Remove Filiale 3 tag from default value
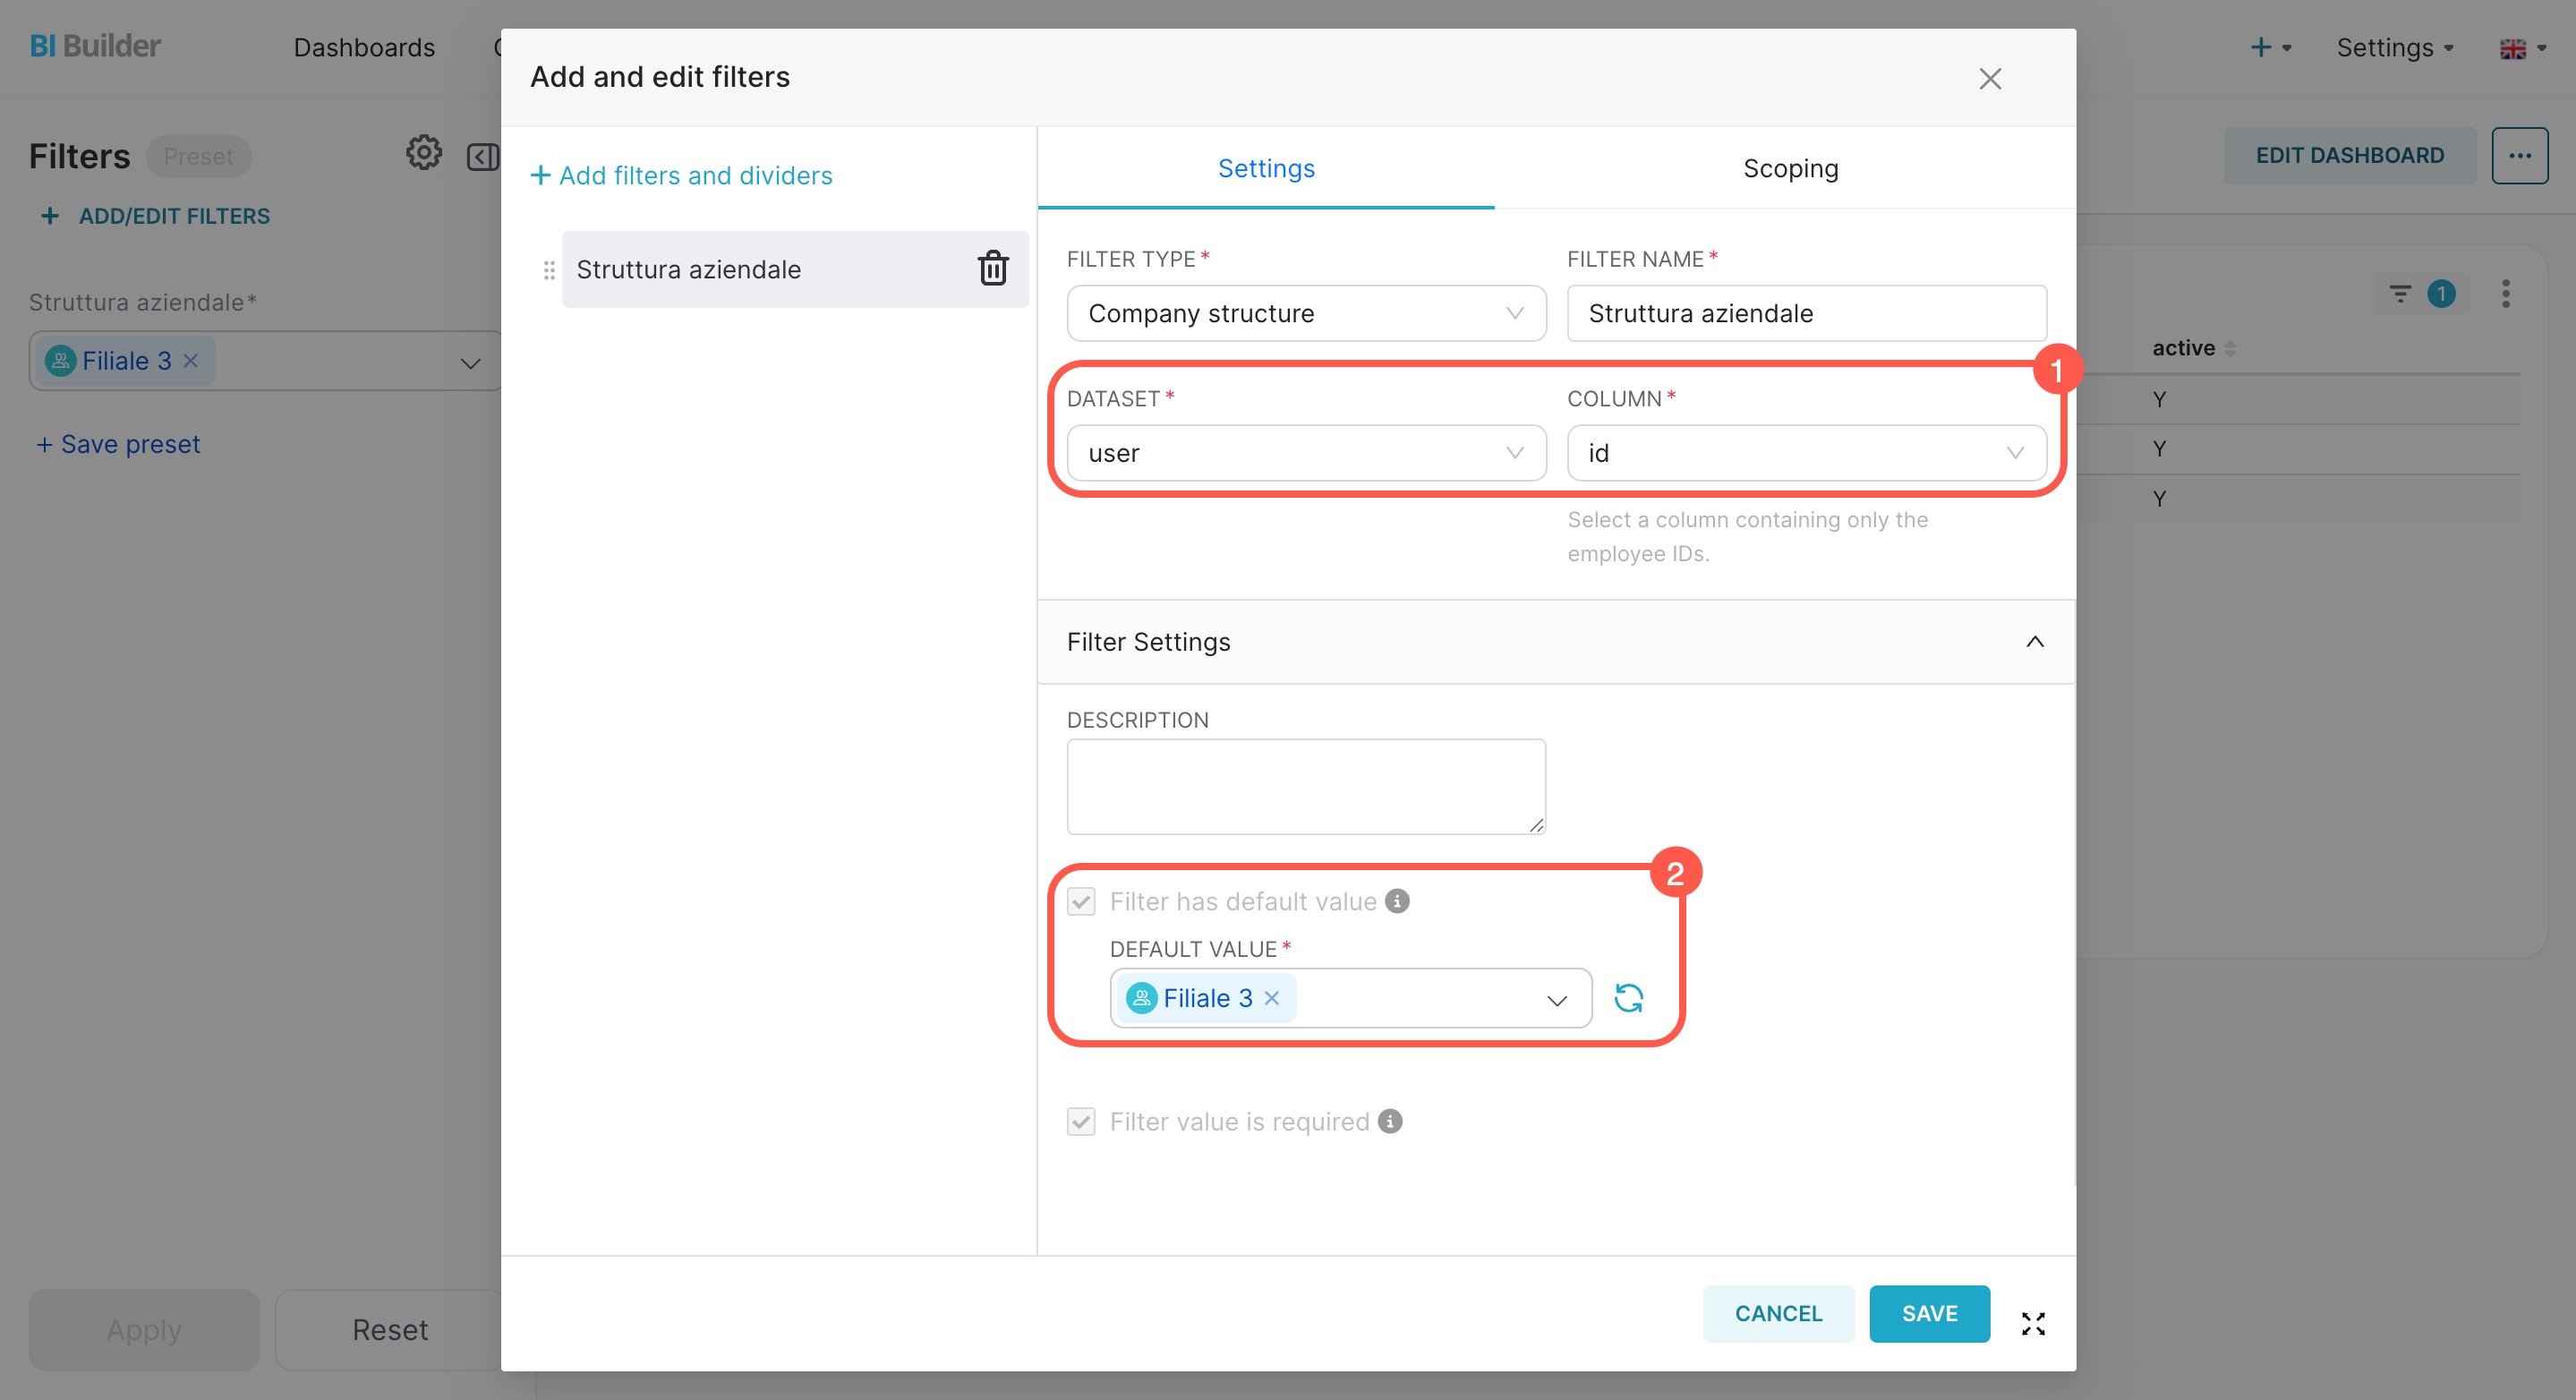 point(1272,998)
